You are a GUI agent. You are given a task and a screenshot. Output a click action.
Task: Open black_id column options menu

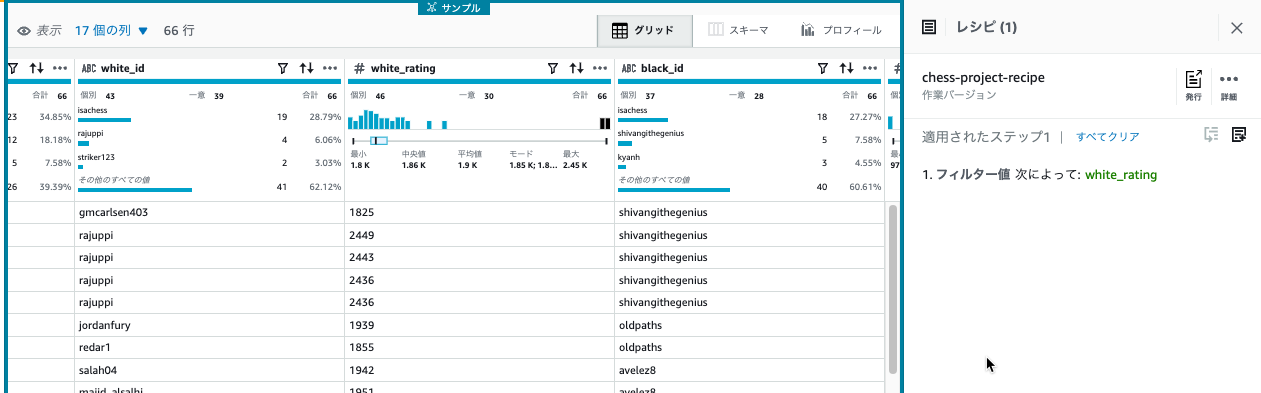(x=870, y=69)
